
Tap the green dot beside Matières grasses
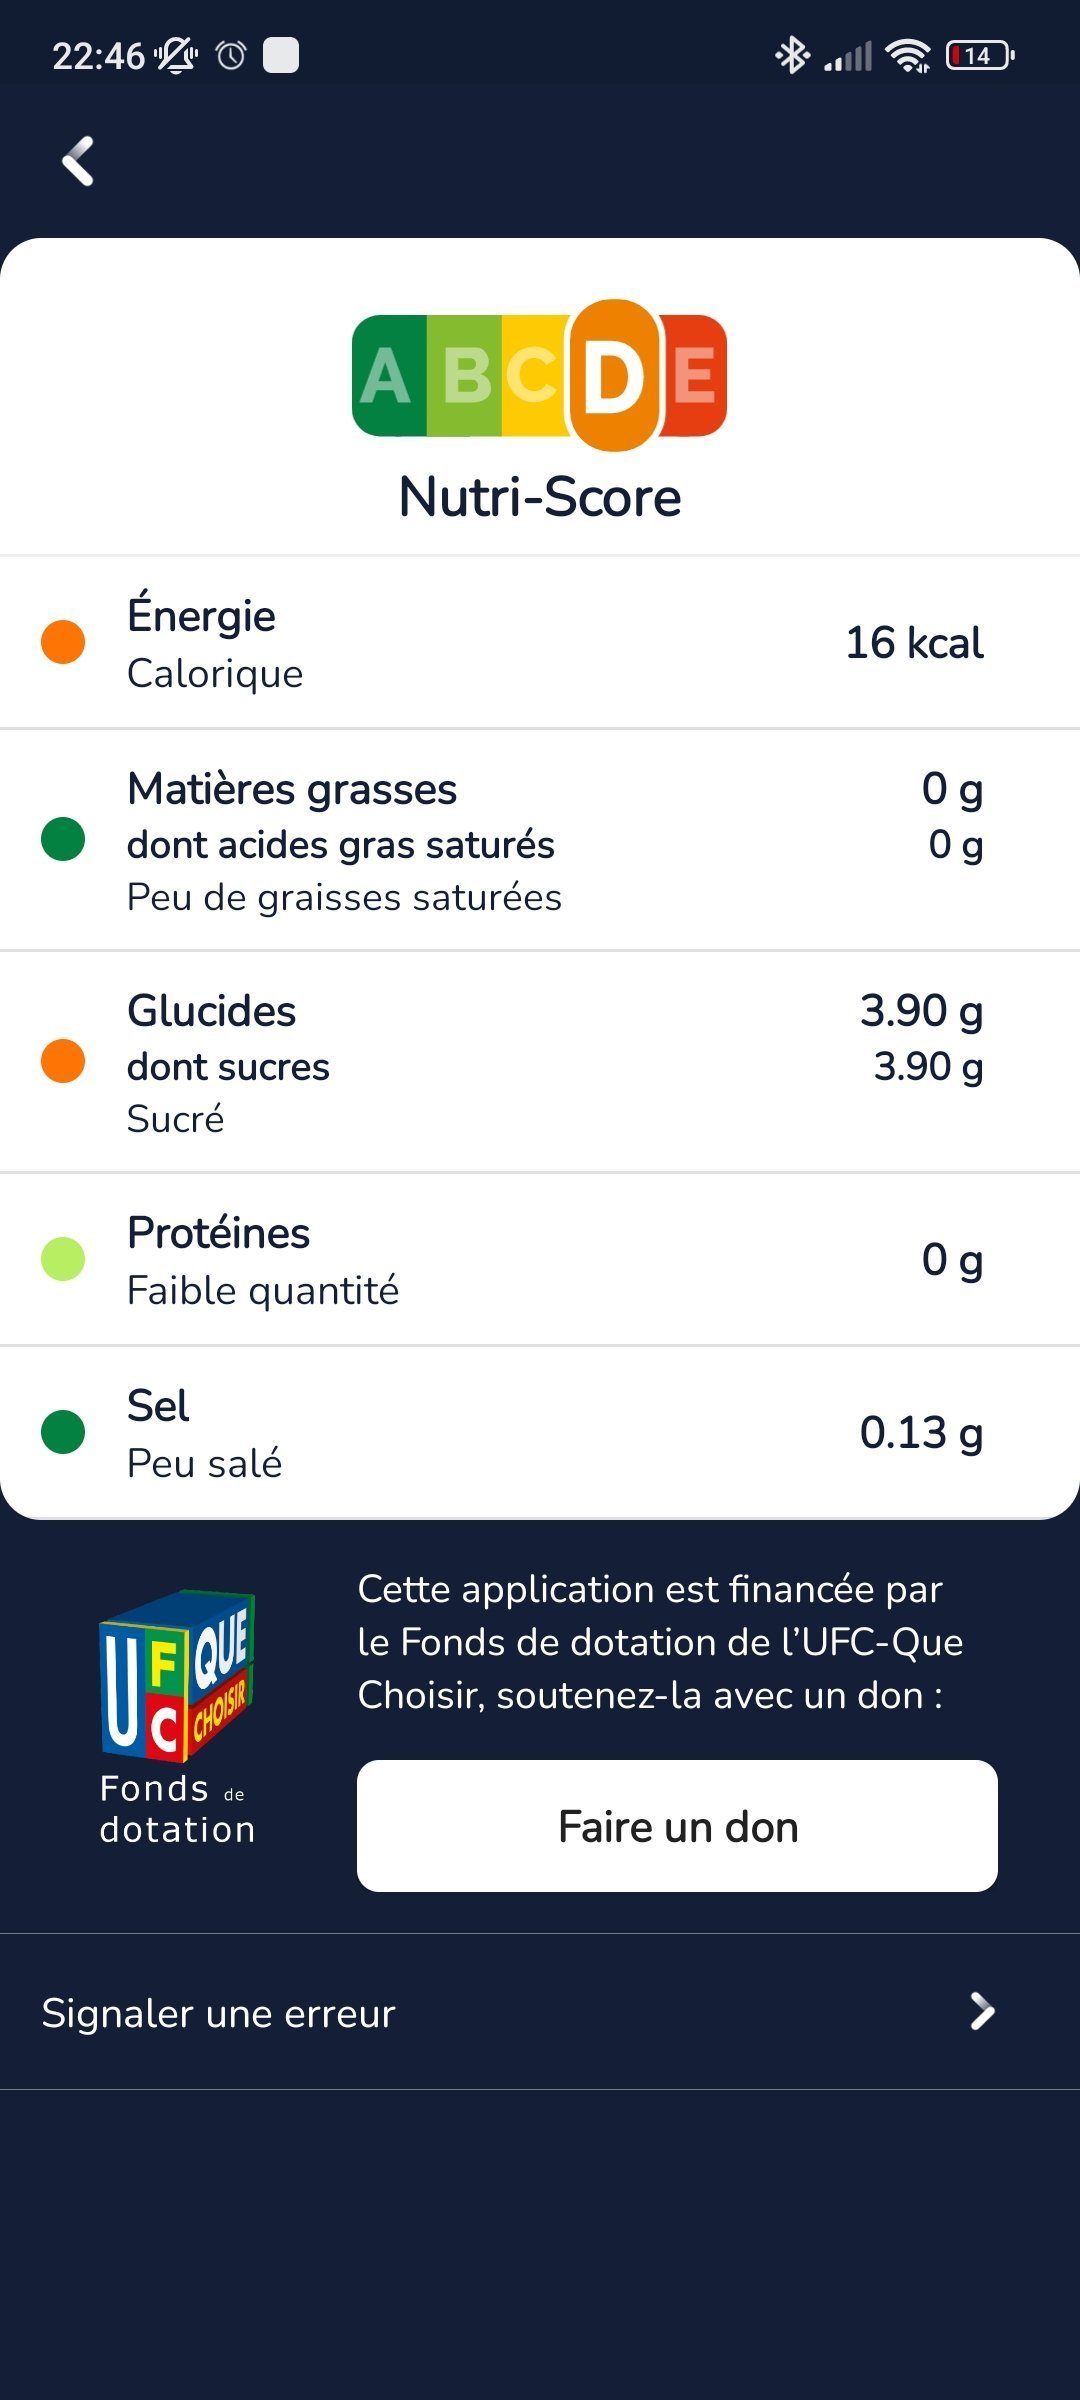point(63,839)
